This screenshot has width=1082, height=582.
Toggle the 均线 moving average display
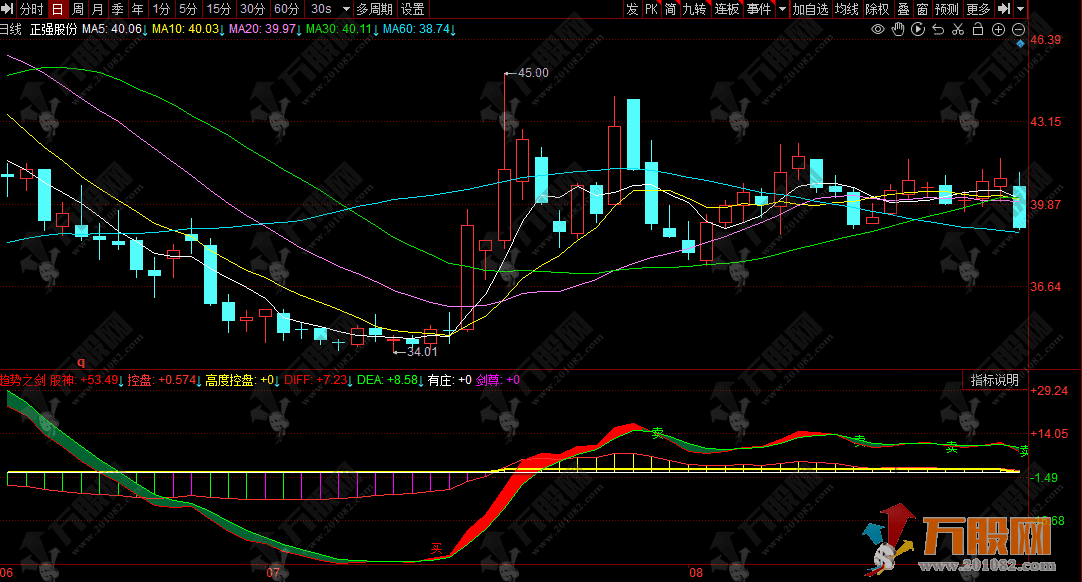[847, 9]
